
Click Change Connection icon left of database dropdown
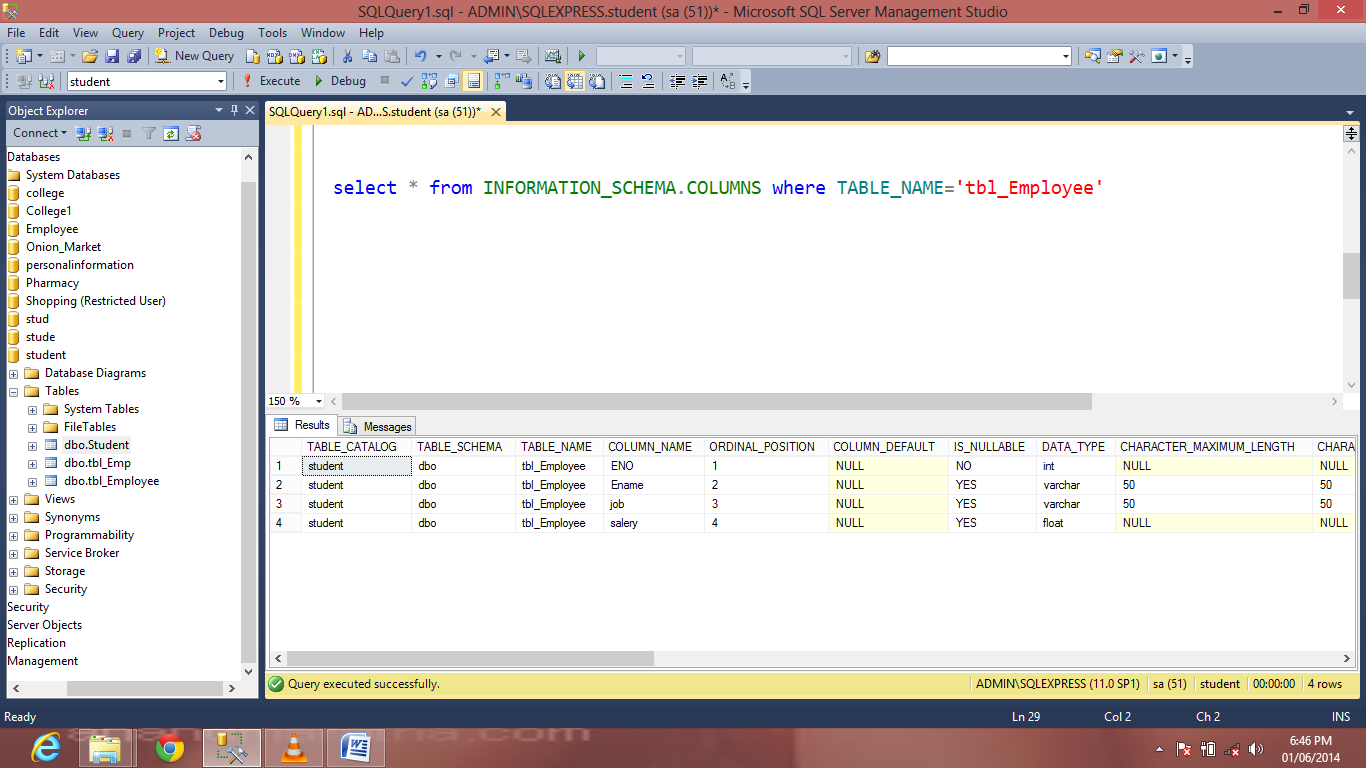point(46,81)
